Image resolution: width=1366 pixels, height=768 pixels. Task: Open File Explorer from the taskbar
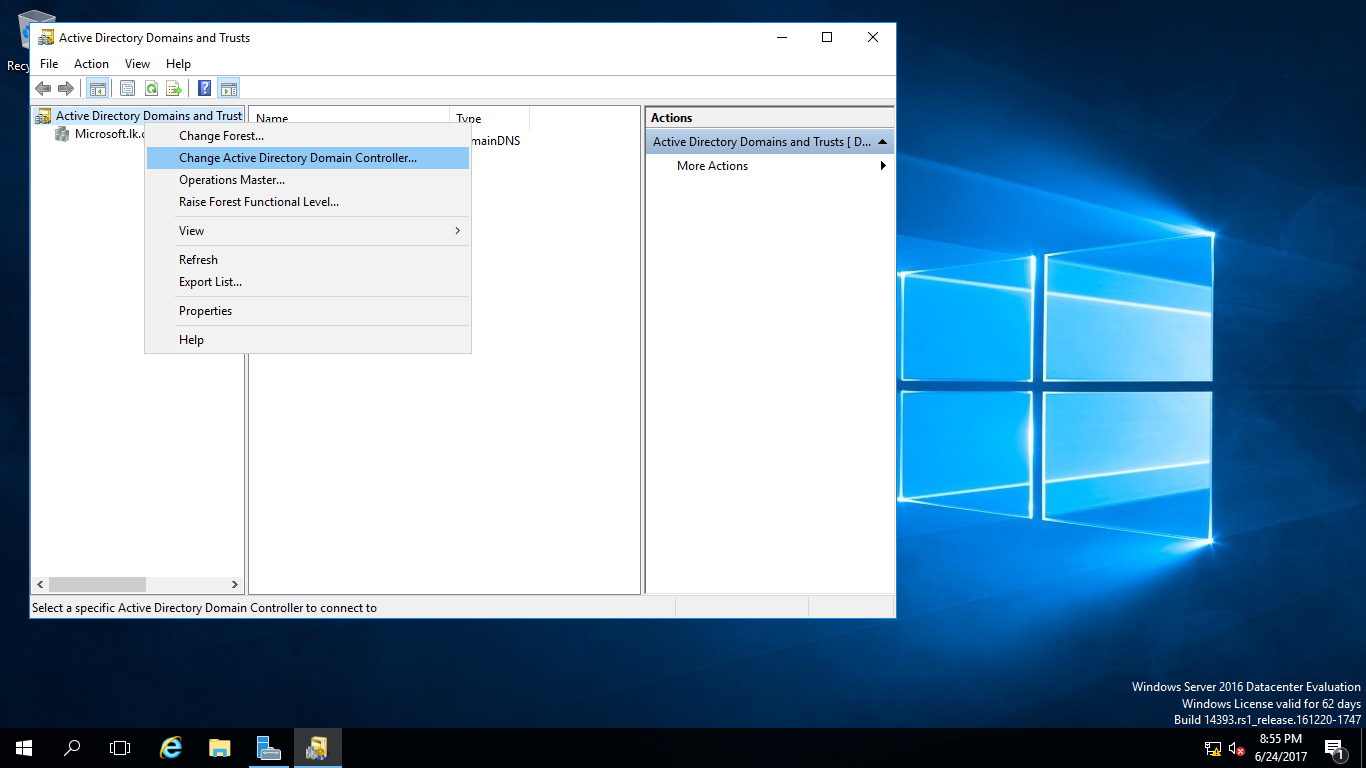tap(220, 748)
